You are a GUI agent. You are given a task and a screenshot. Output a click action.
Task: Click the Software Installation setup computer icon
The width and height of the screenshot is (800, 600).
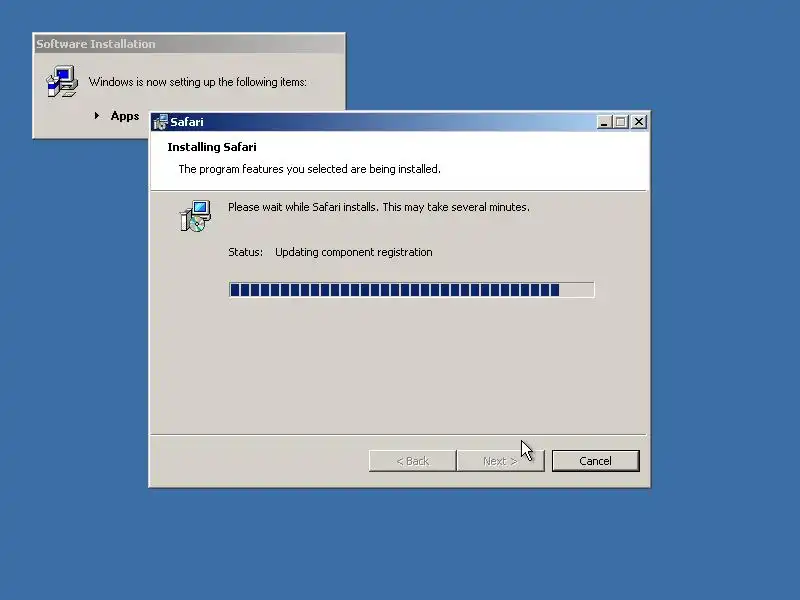62,82
